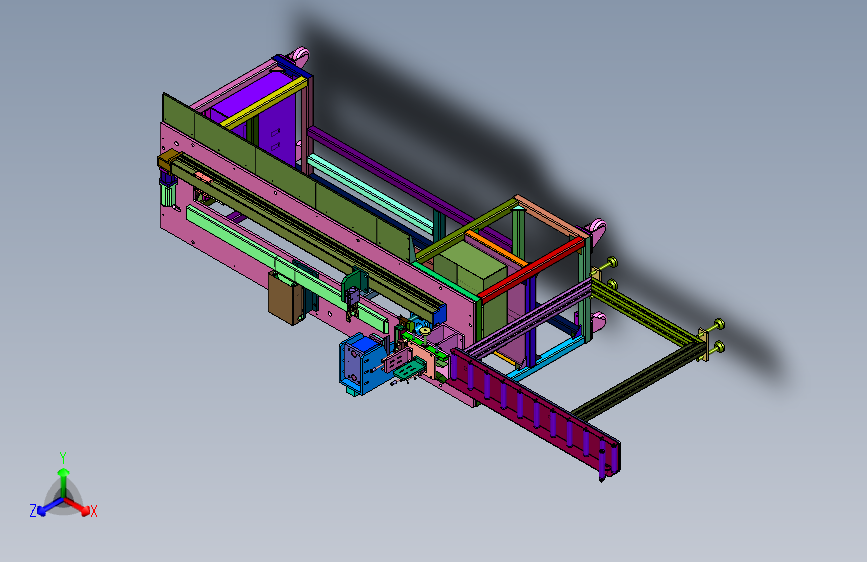Viewport: 867px width, 562px height.
Task: Select the orange frame bar
Action: 495,248
